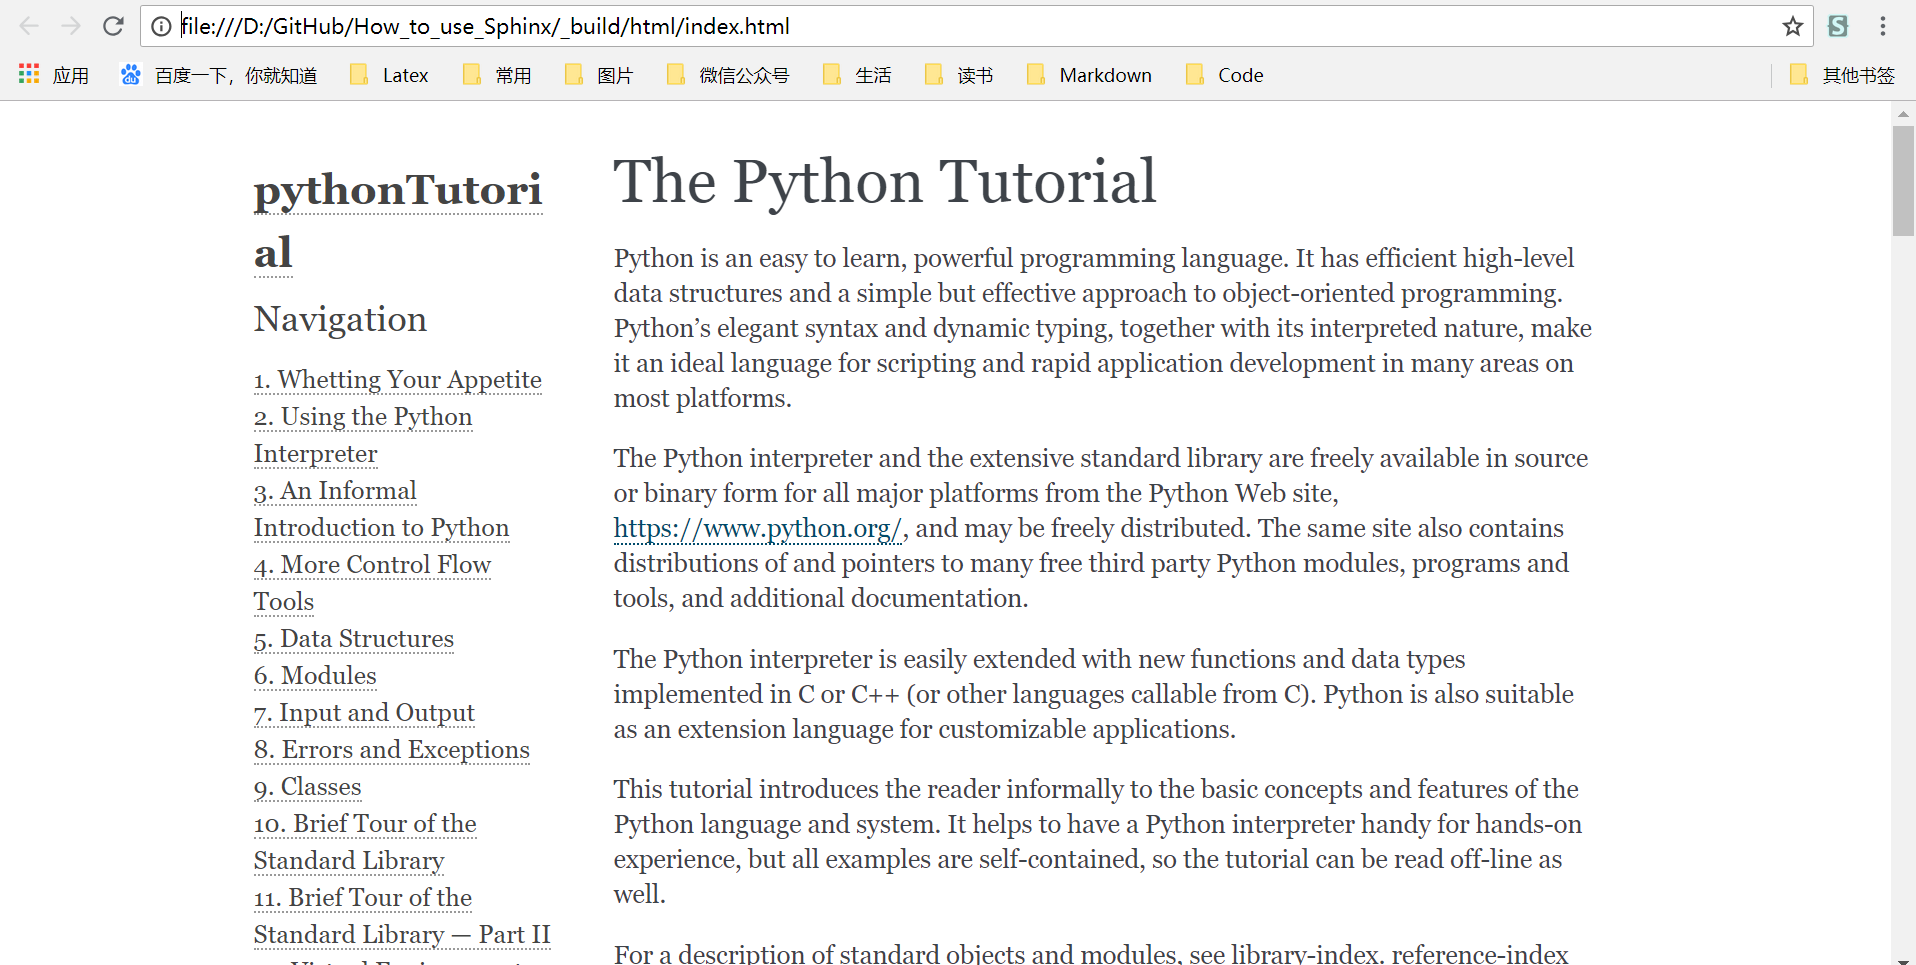Viewport: 1916px width, 965px height.
Task: Open 10. Brief Tour of the Standard Library
Action: pyautogui.click(x=365, y=842)
